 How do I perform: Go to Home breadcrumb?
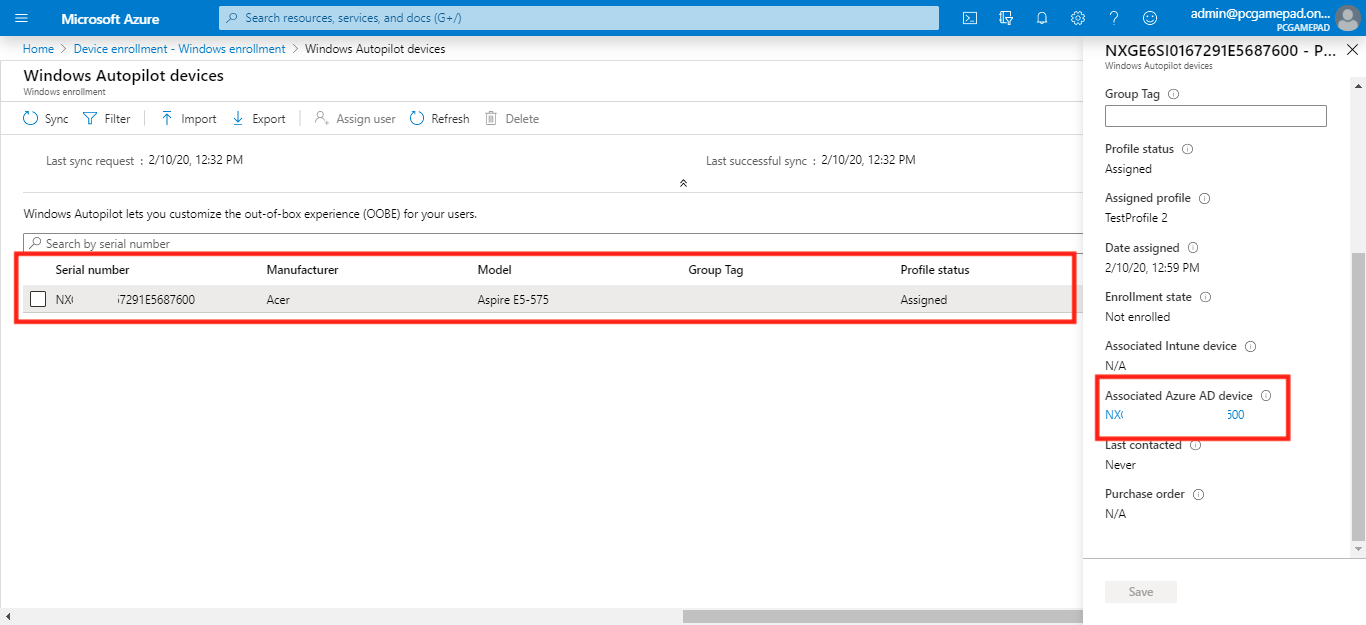[38, 49]
